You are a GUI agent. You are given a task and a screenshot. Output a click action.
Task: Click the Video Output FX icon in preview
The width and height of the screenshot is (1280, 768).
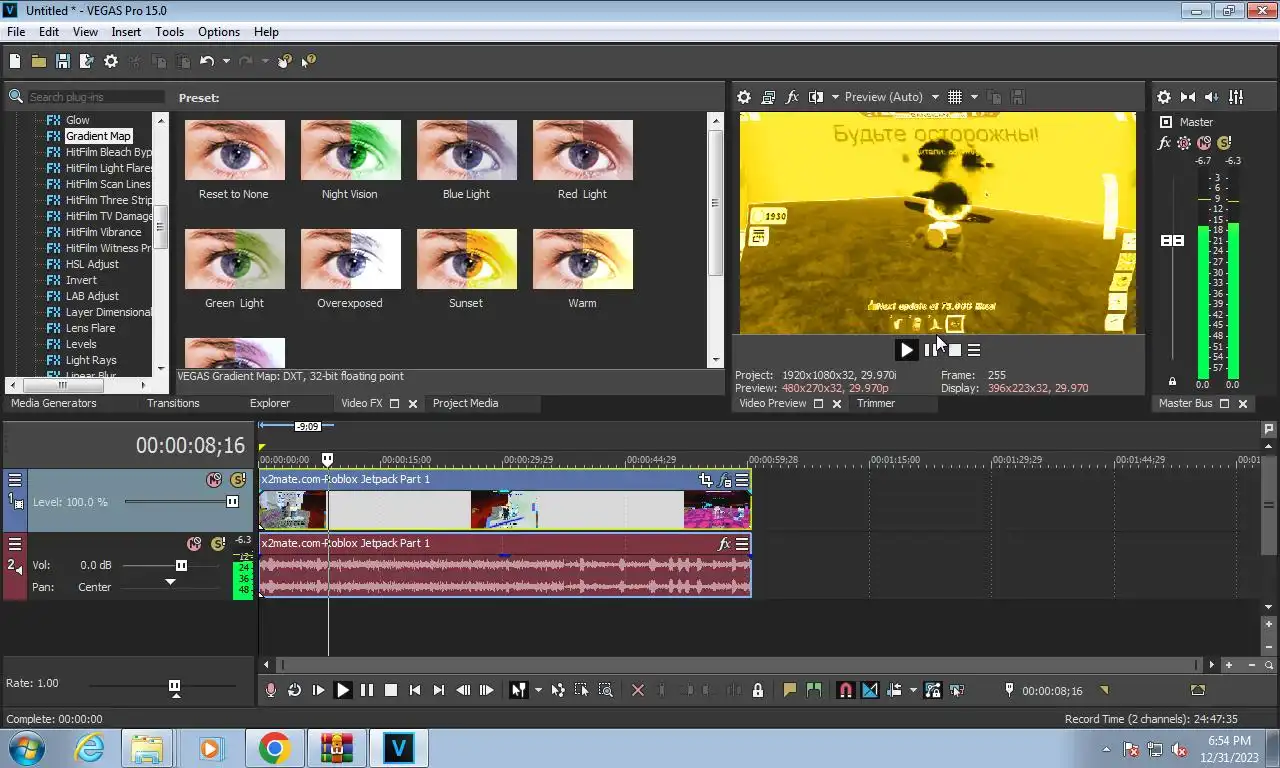click(793, 97)
